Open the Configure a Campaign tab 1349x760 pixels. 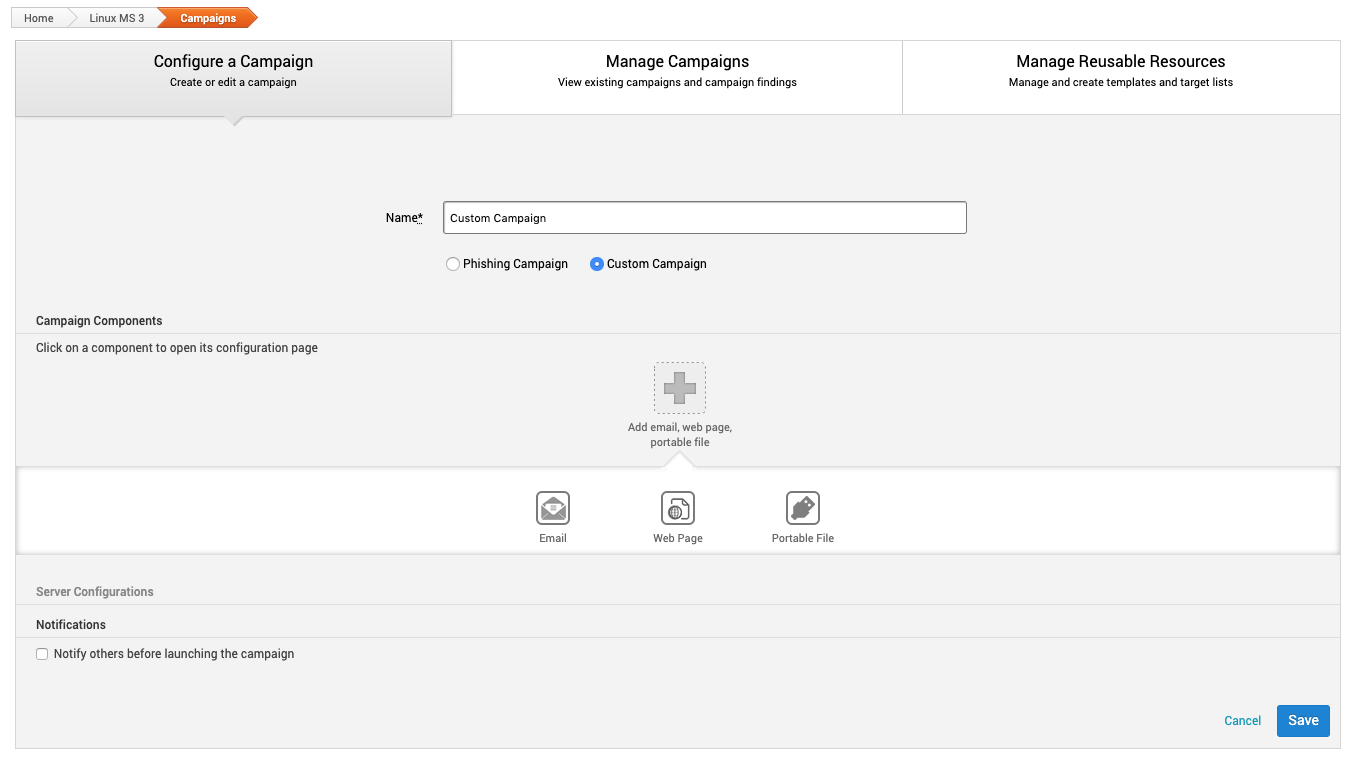pos(233,71)
